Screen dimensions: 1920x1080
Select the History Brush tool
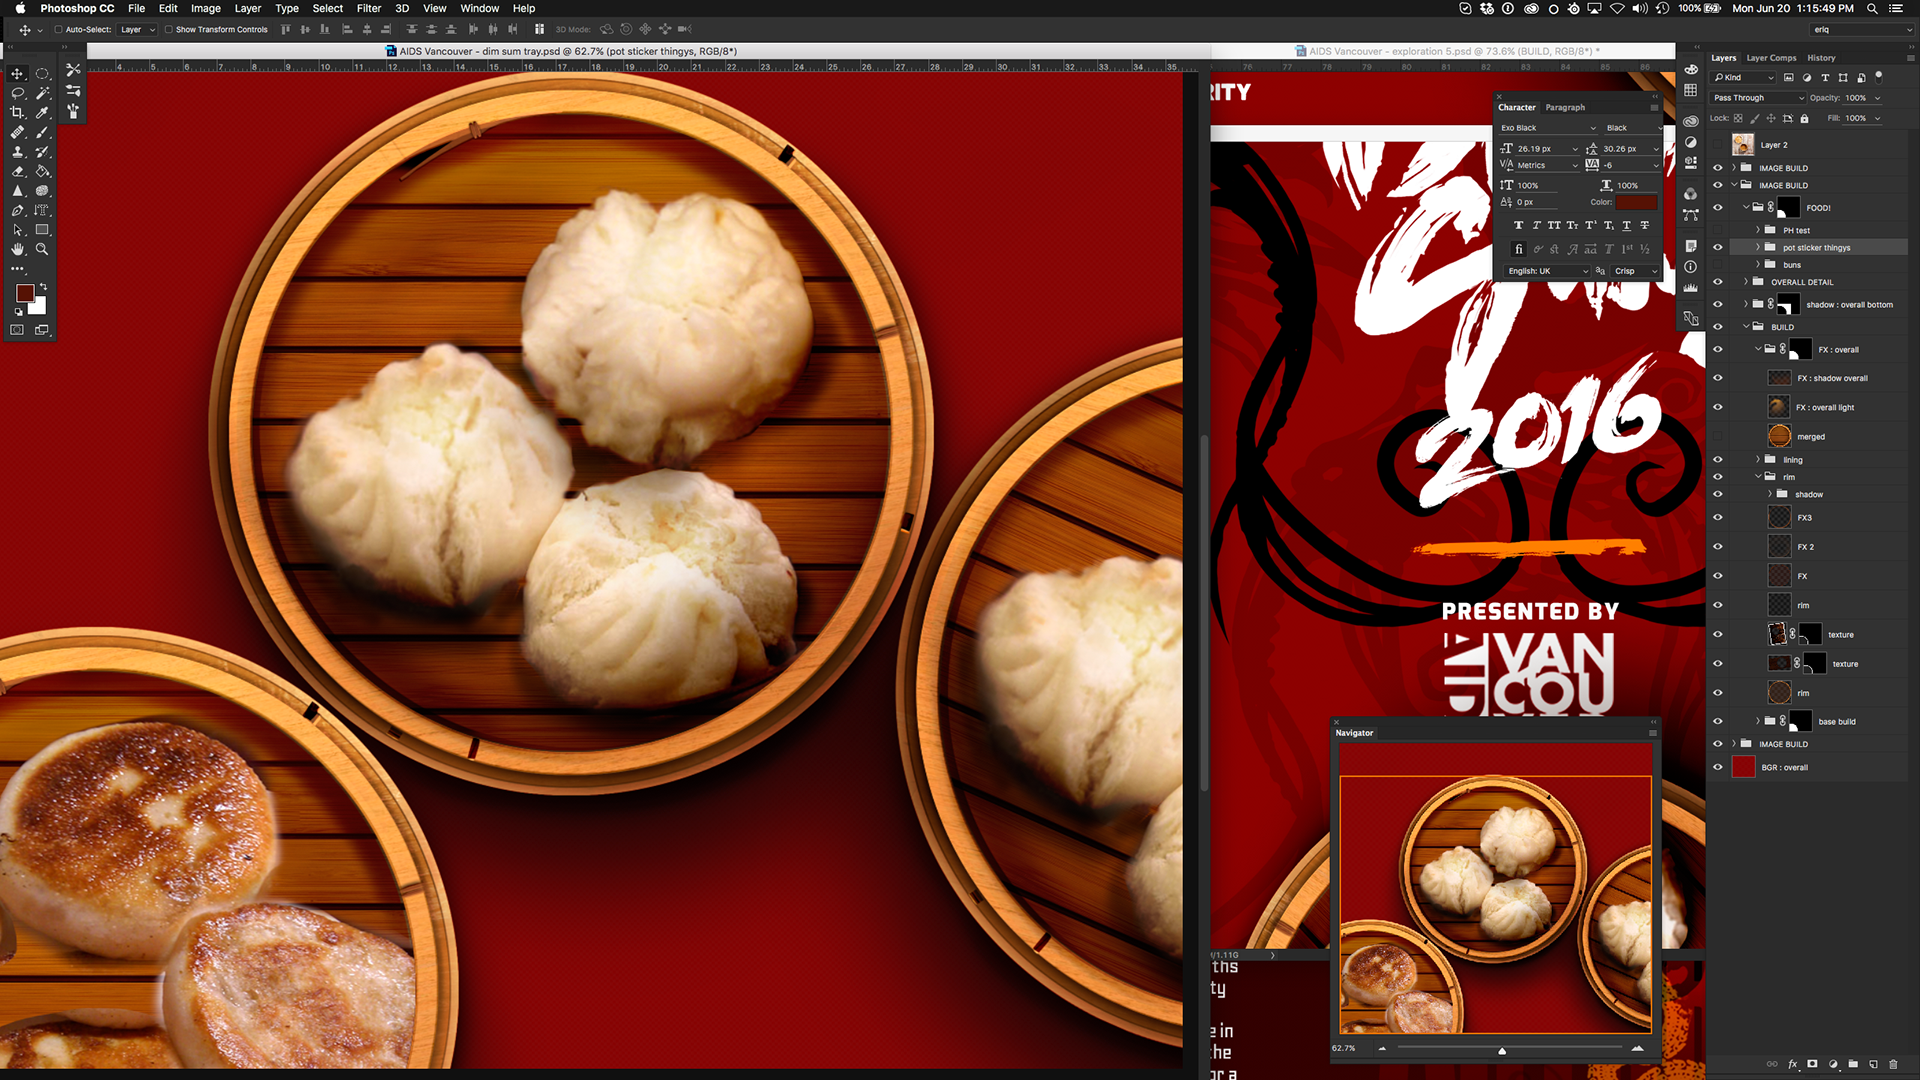pos(42,152)
